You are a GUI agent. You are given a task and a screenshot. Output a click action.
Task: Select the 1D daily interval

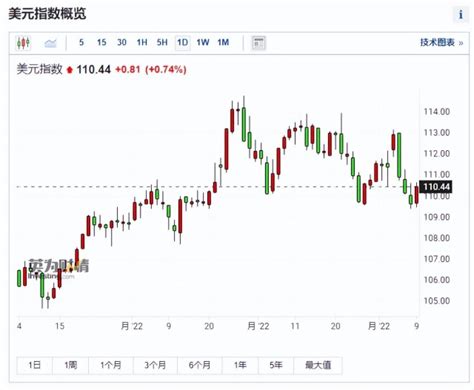click(x=183, y=42)
